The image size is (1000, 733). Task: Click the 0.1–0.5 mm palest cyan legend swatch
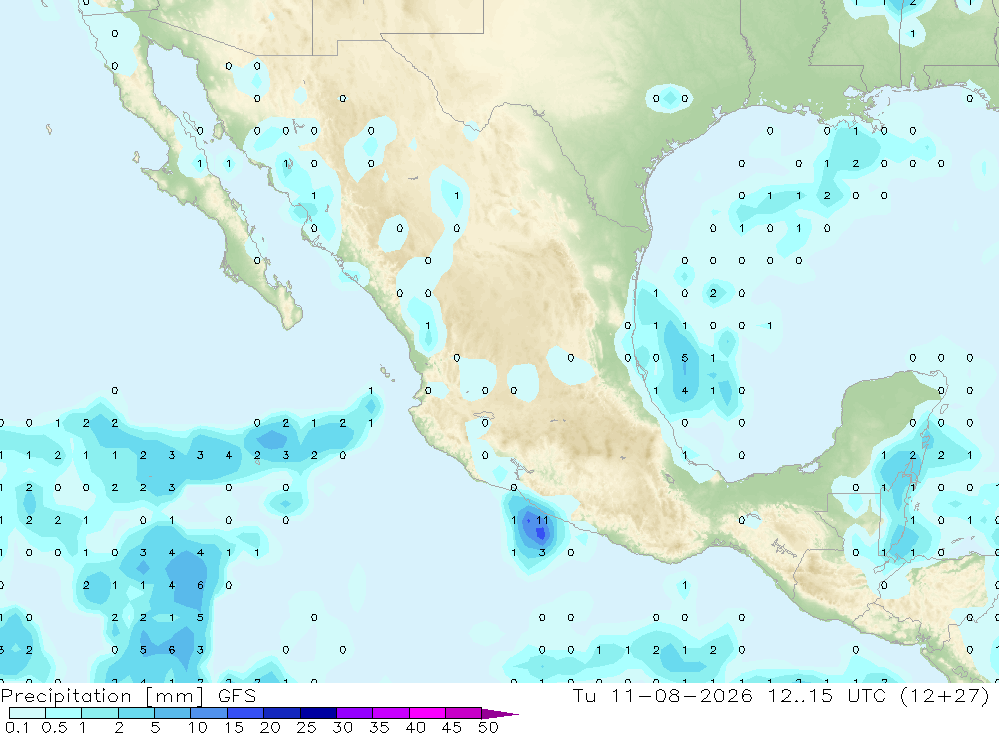coord(27,713)
